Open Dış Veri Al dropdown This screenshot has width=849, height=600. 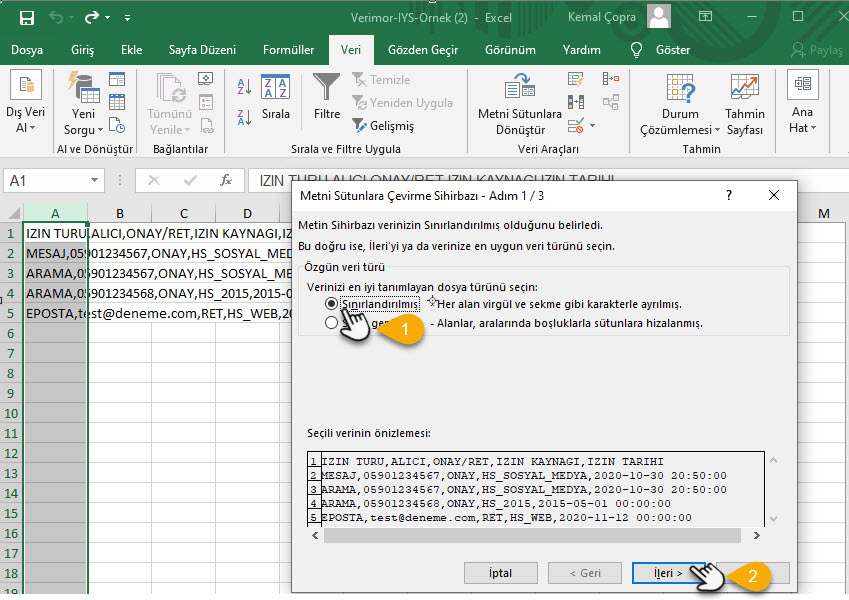[25, 103]
